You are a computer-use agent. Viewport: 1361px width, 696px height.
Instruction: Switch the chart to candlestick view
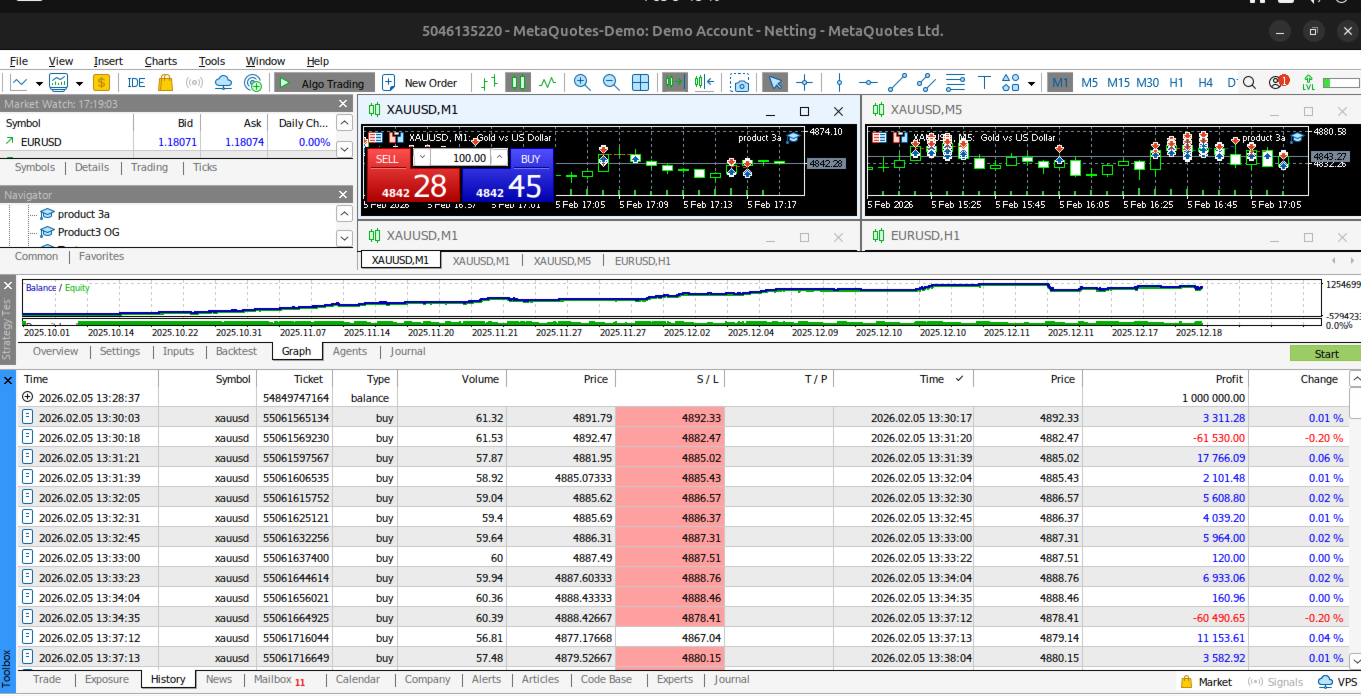pos(518,83)
